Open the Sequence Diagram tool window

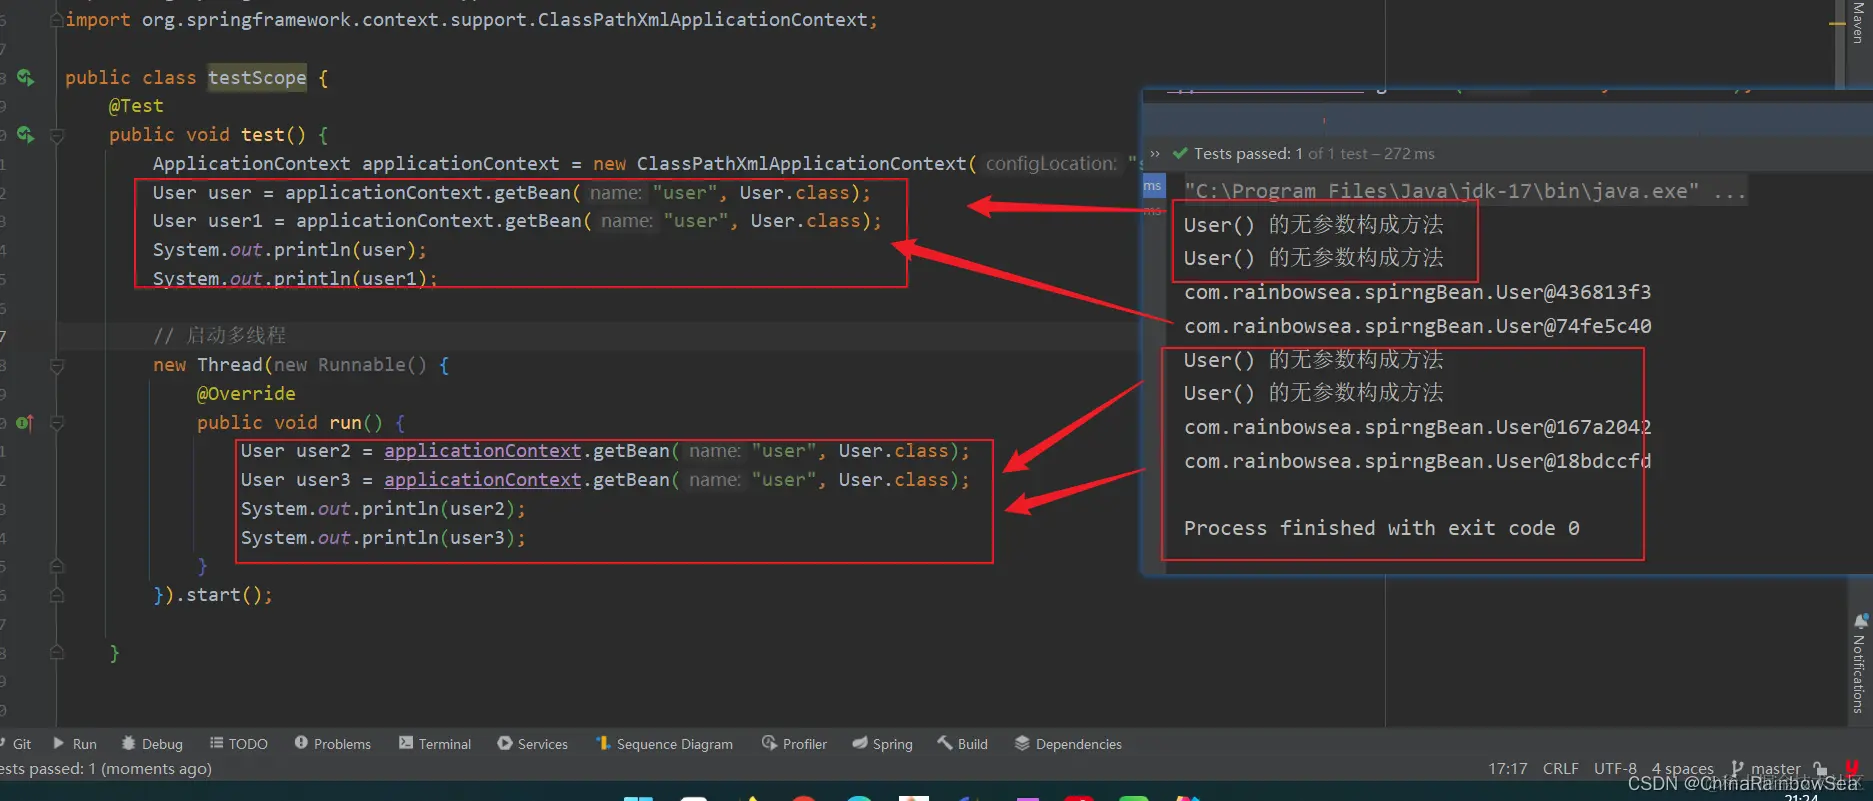coord(665,744)
